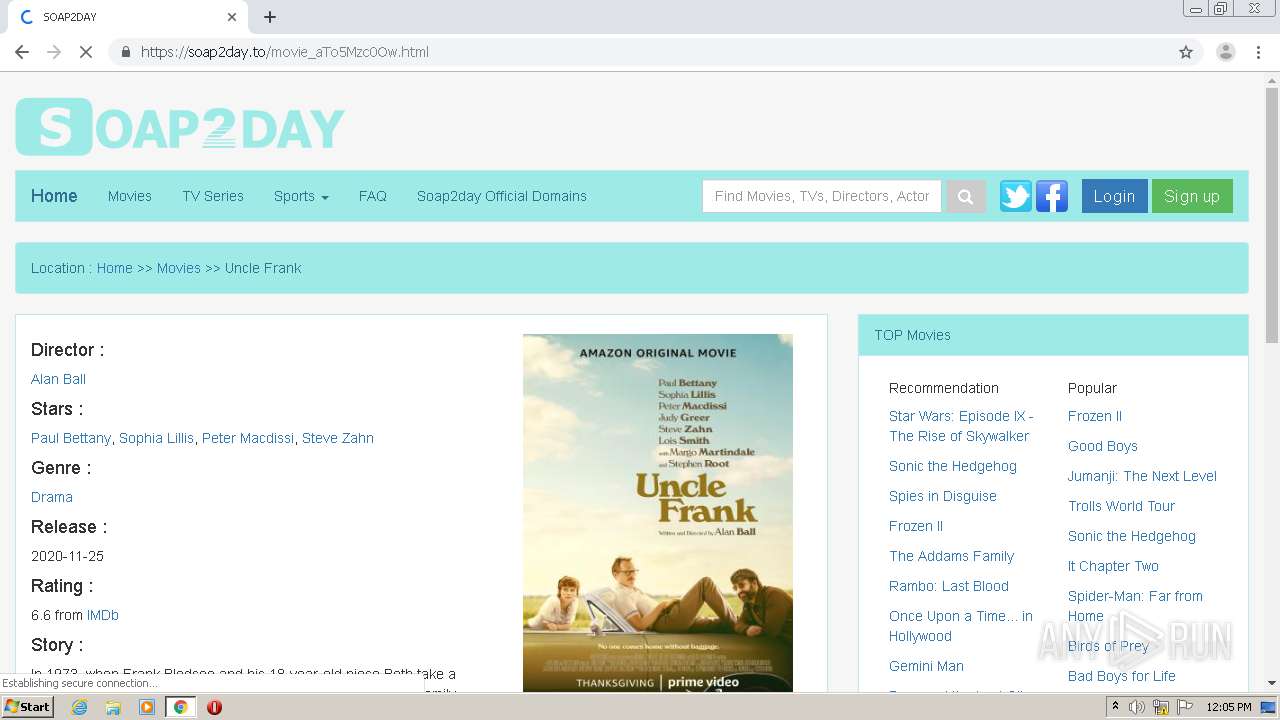Click Movies in breadcrumb location

(x=179, y=268)
